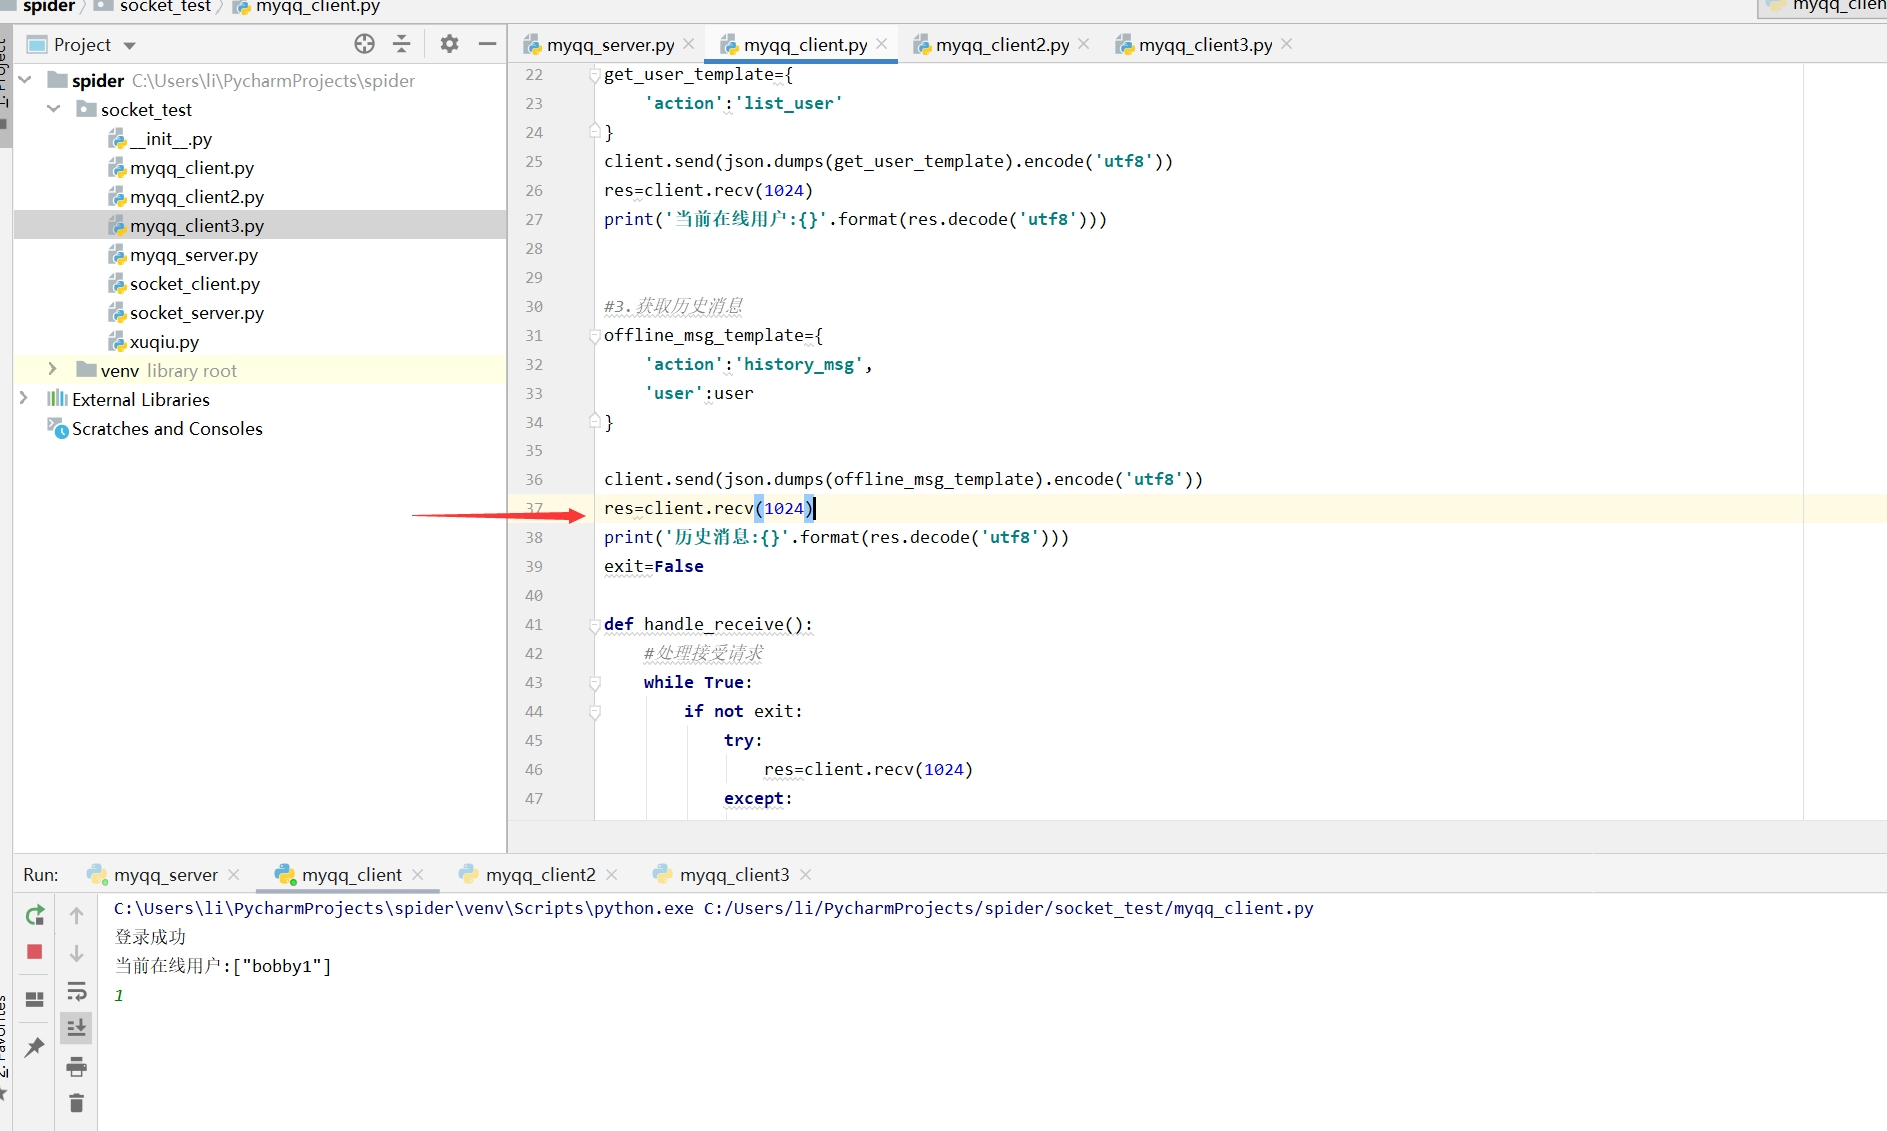
Task: Print the run console output
Action: pyautogui.click(x=76, y=1067)
